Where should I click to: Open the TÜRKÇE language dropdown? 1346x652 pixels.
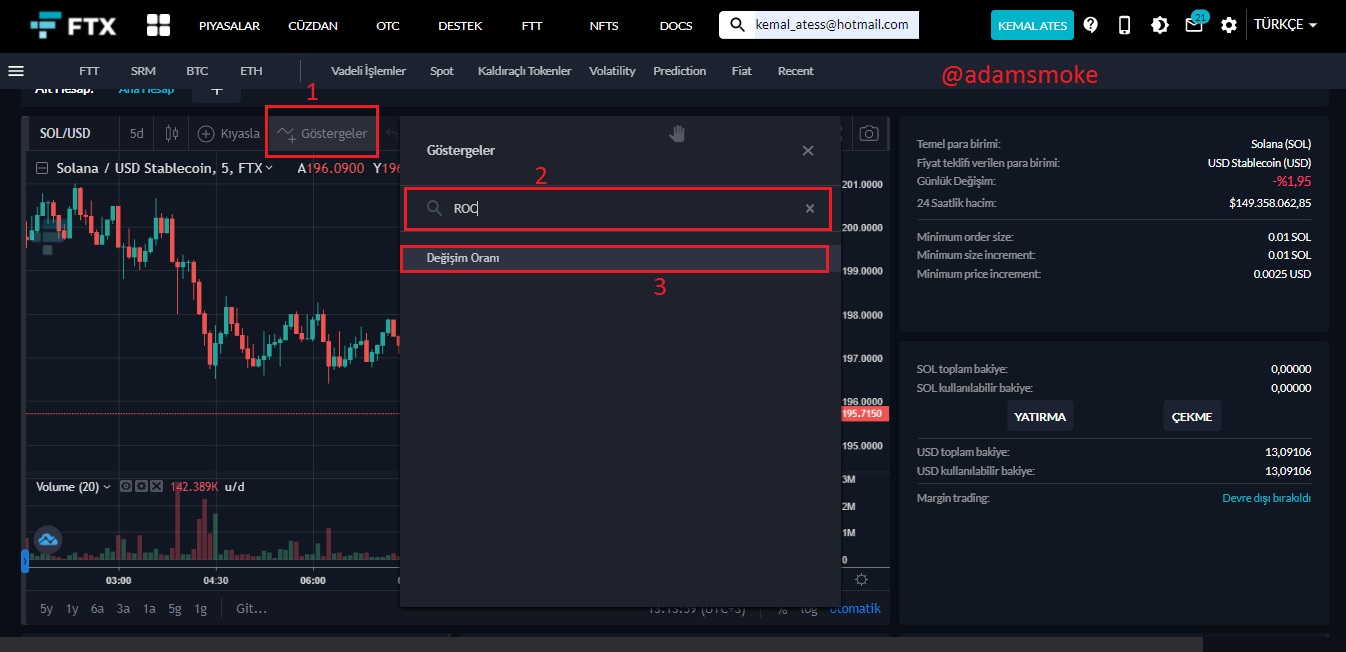point(1285,25)
